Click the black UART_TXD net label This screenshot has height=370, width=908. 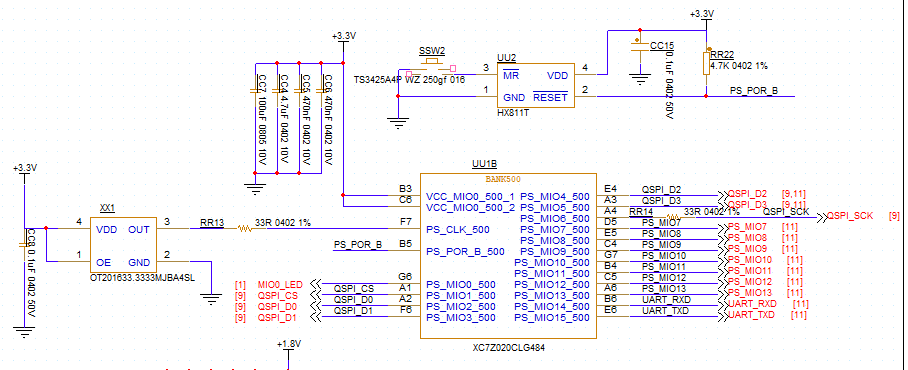(666, 311)
